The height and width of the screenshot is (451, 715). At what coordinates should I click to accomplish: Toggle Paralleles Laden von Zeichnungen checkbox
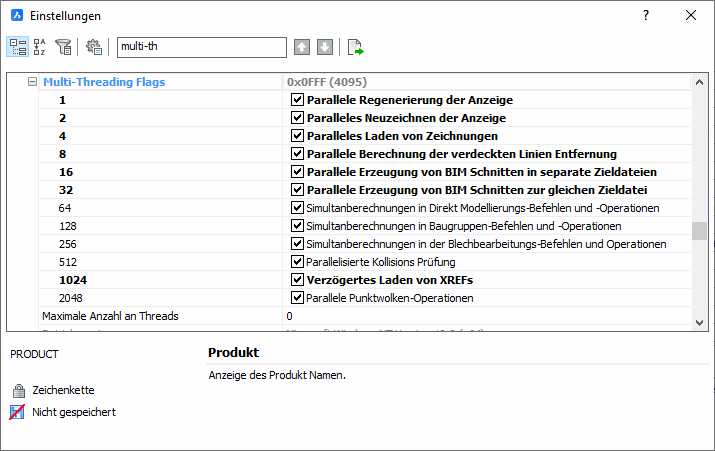pyautogui.click(x=297, y=135)
